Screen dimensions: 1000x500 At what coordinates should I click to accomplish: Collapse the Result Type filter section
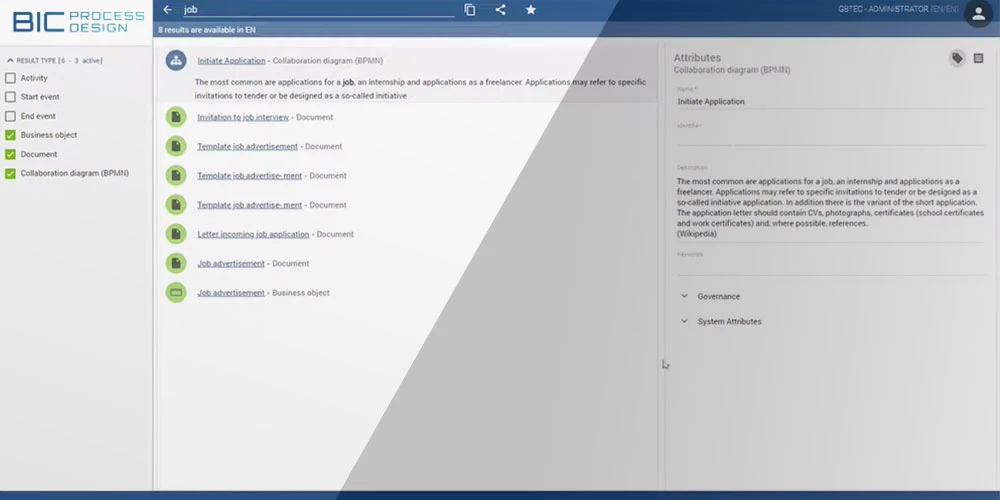[10, 61]
